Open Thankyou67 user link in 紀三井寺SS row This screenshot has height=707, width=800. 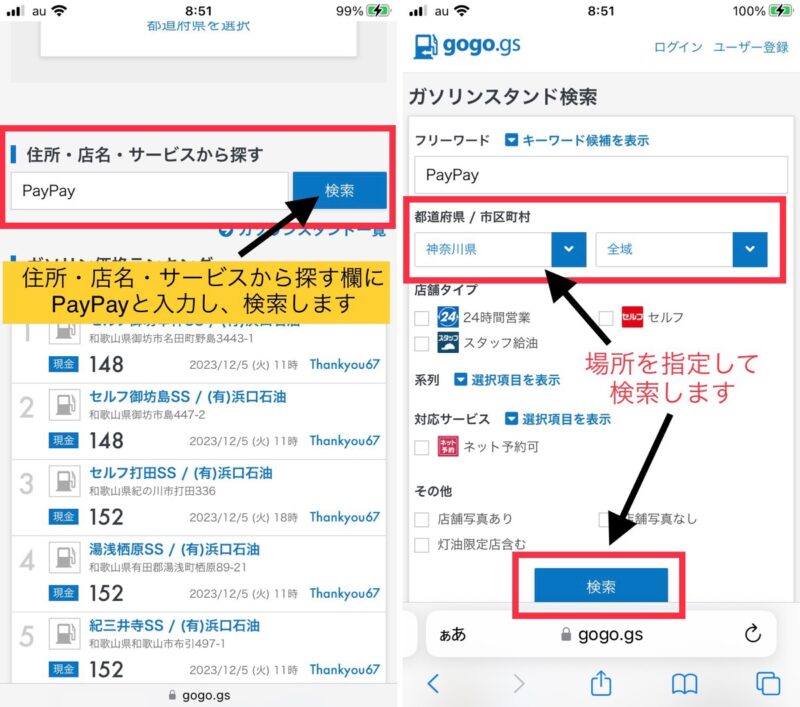(x=344, y=669)
